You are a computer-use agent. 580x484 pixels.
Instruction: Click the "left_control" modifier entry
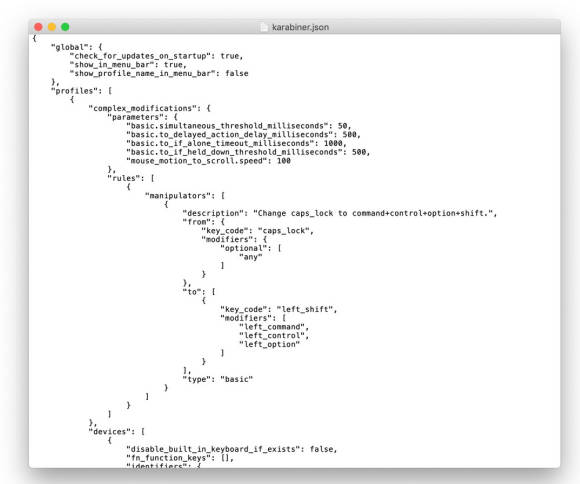tap(272, 335)
